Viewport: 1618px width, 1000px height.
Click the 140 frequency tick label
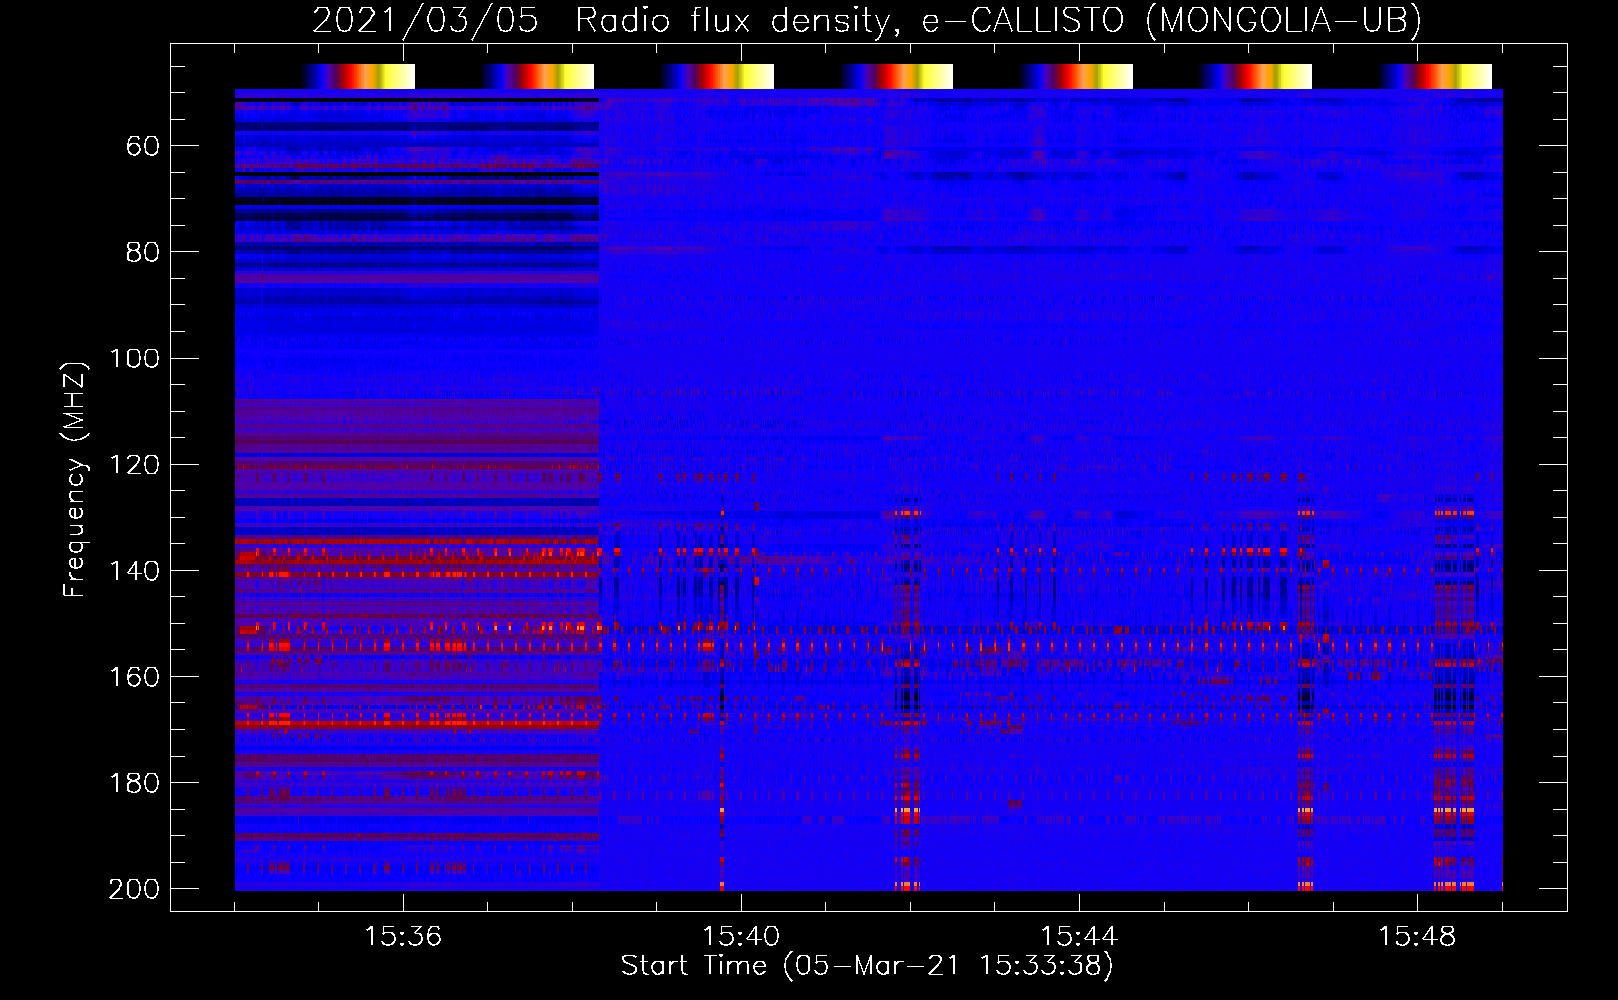point(134,571)
